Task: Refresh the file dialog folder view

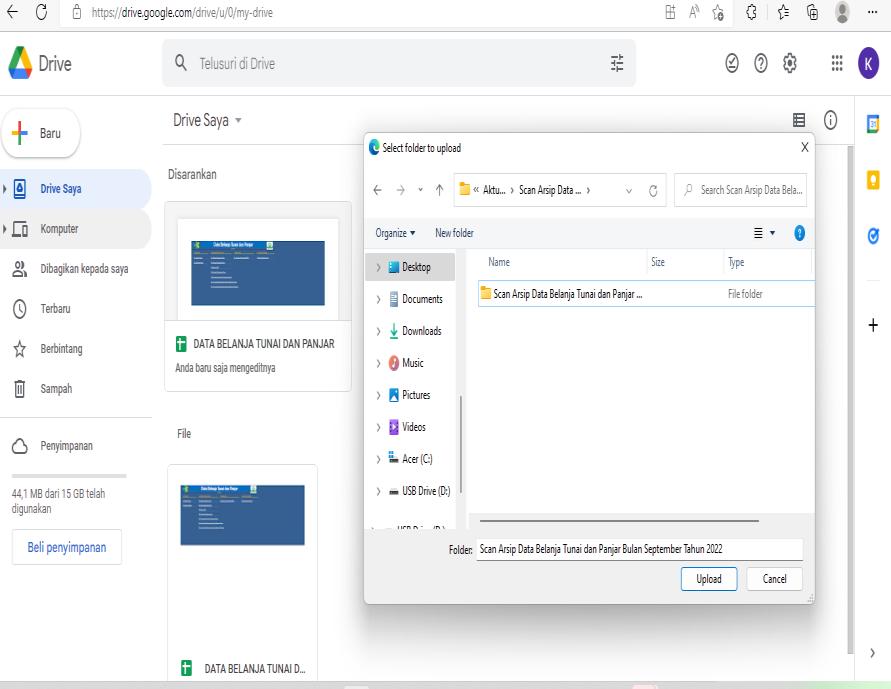Action: point(653,191)
